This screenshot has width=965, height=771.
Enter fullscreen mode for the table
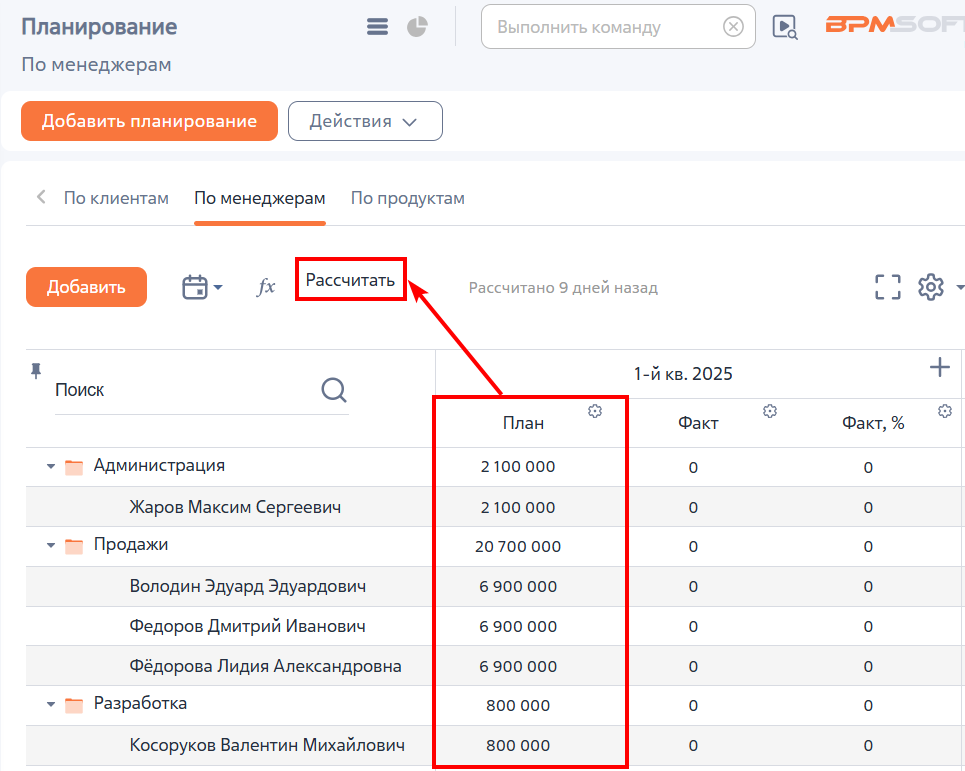pyautogui.click(x=887, y=287)
